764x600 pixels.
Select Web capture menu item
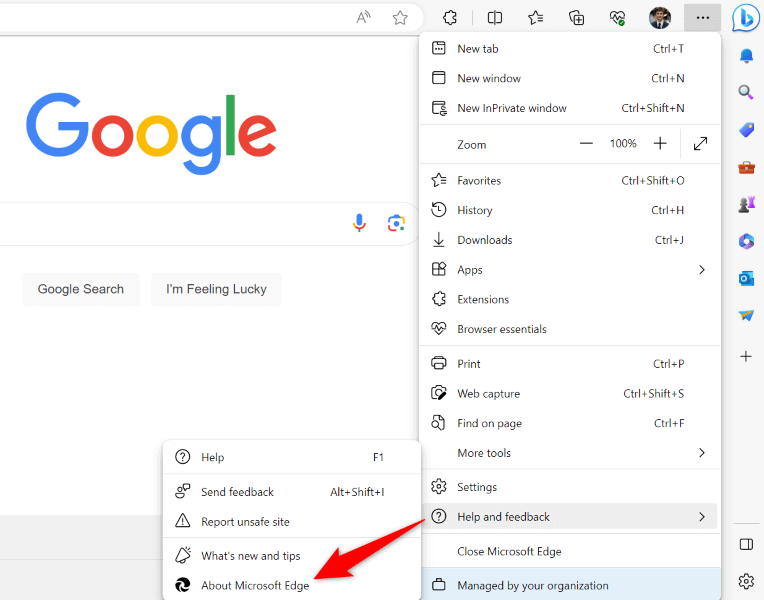click(x=570, y=394)
